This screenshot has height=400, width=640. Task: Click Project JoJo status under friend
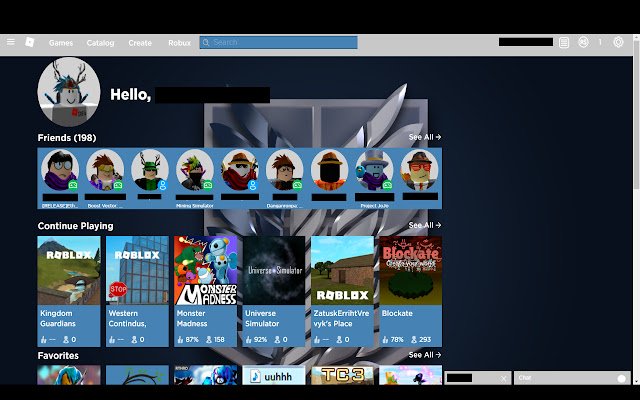tap(374, 206)
